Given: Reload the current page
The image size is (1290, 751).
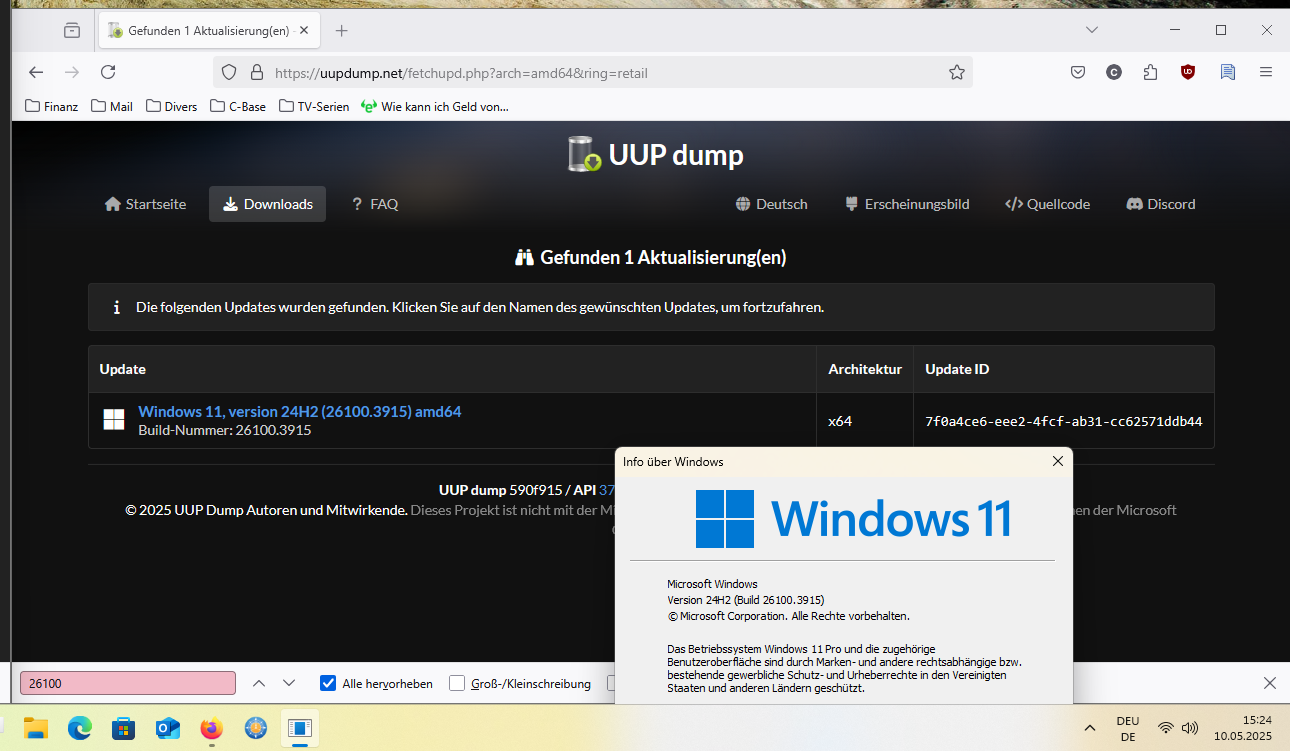Looking at the screenshot, I should (108, 72).
